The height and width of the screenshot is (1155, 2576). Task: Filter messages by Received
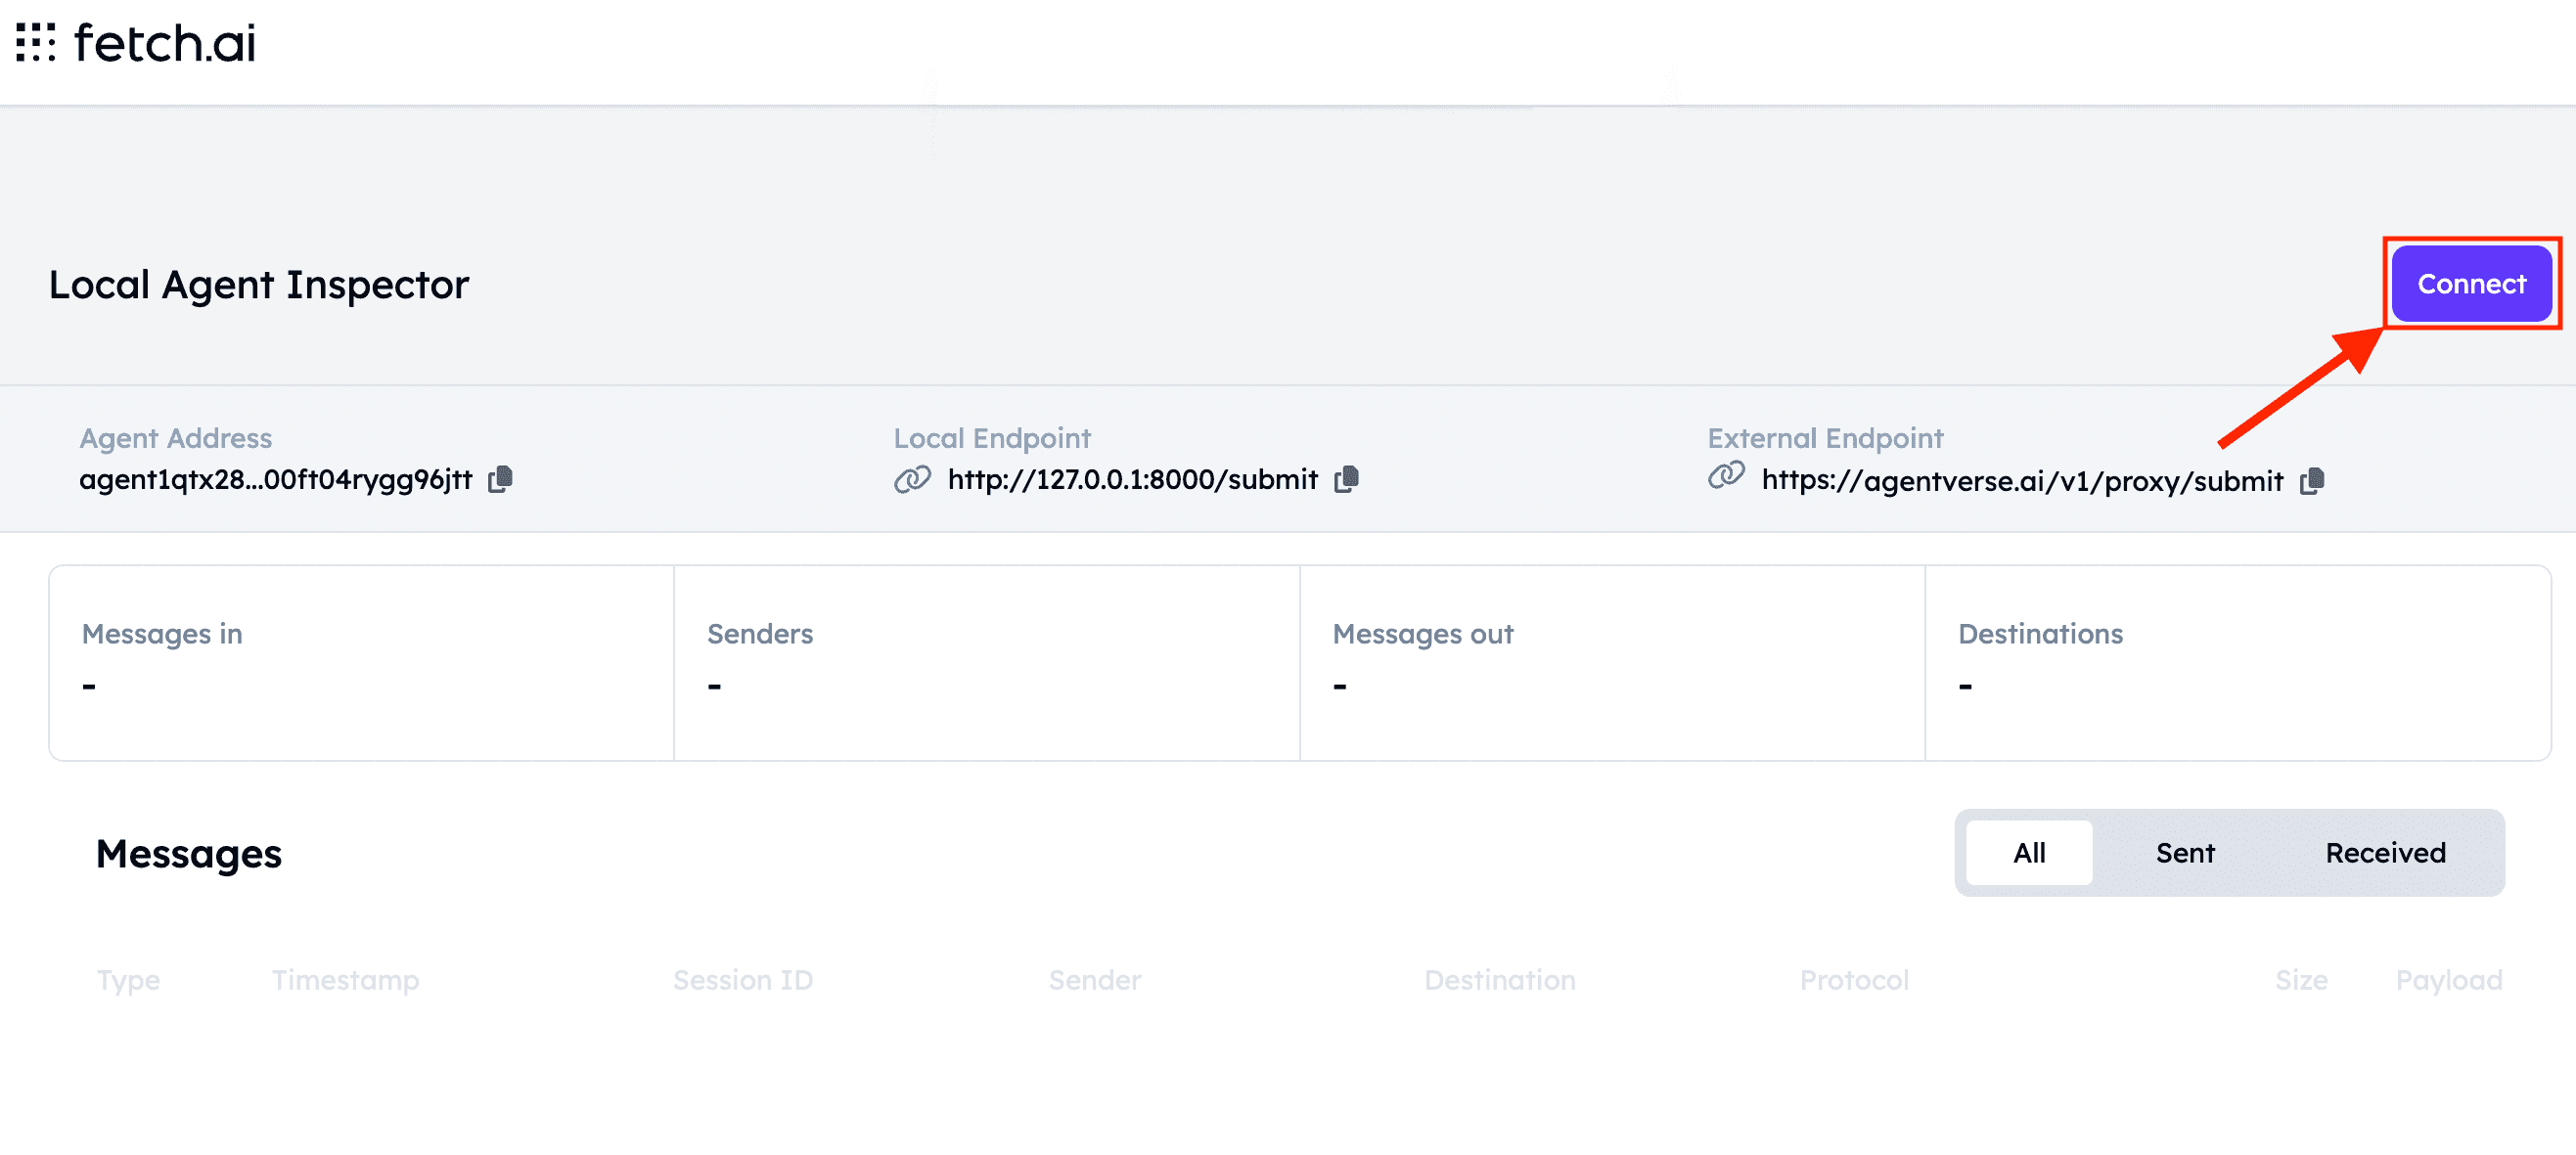tap(2384, 853)
